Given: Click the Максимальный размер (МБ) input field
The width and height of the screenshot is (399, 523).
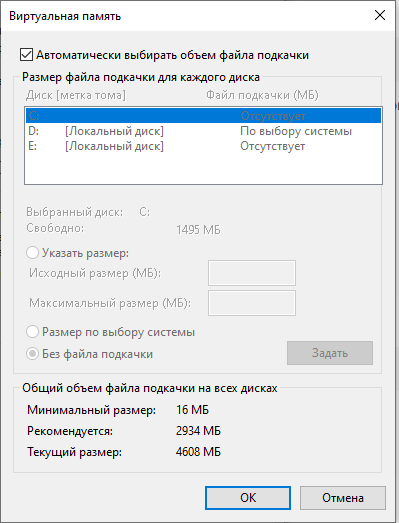Looking at the screenshot, I should click(252, 303).
